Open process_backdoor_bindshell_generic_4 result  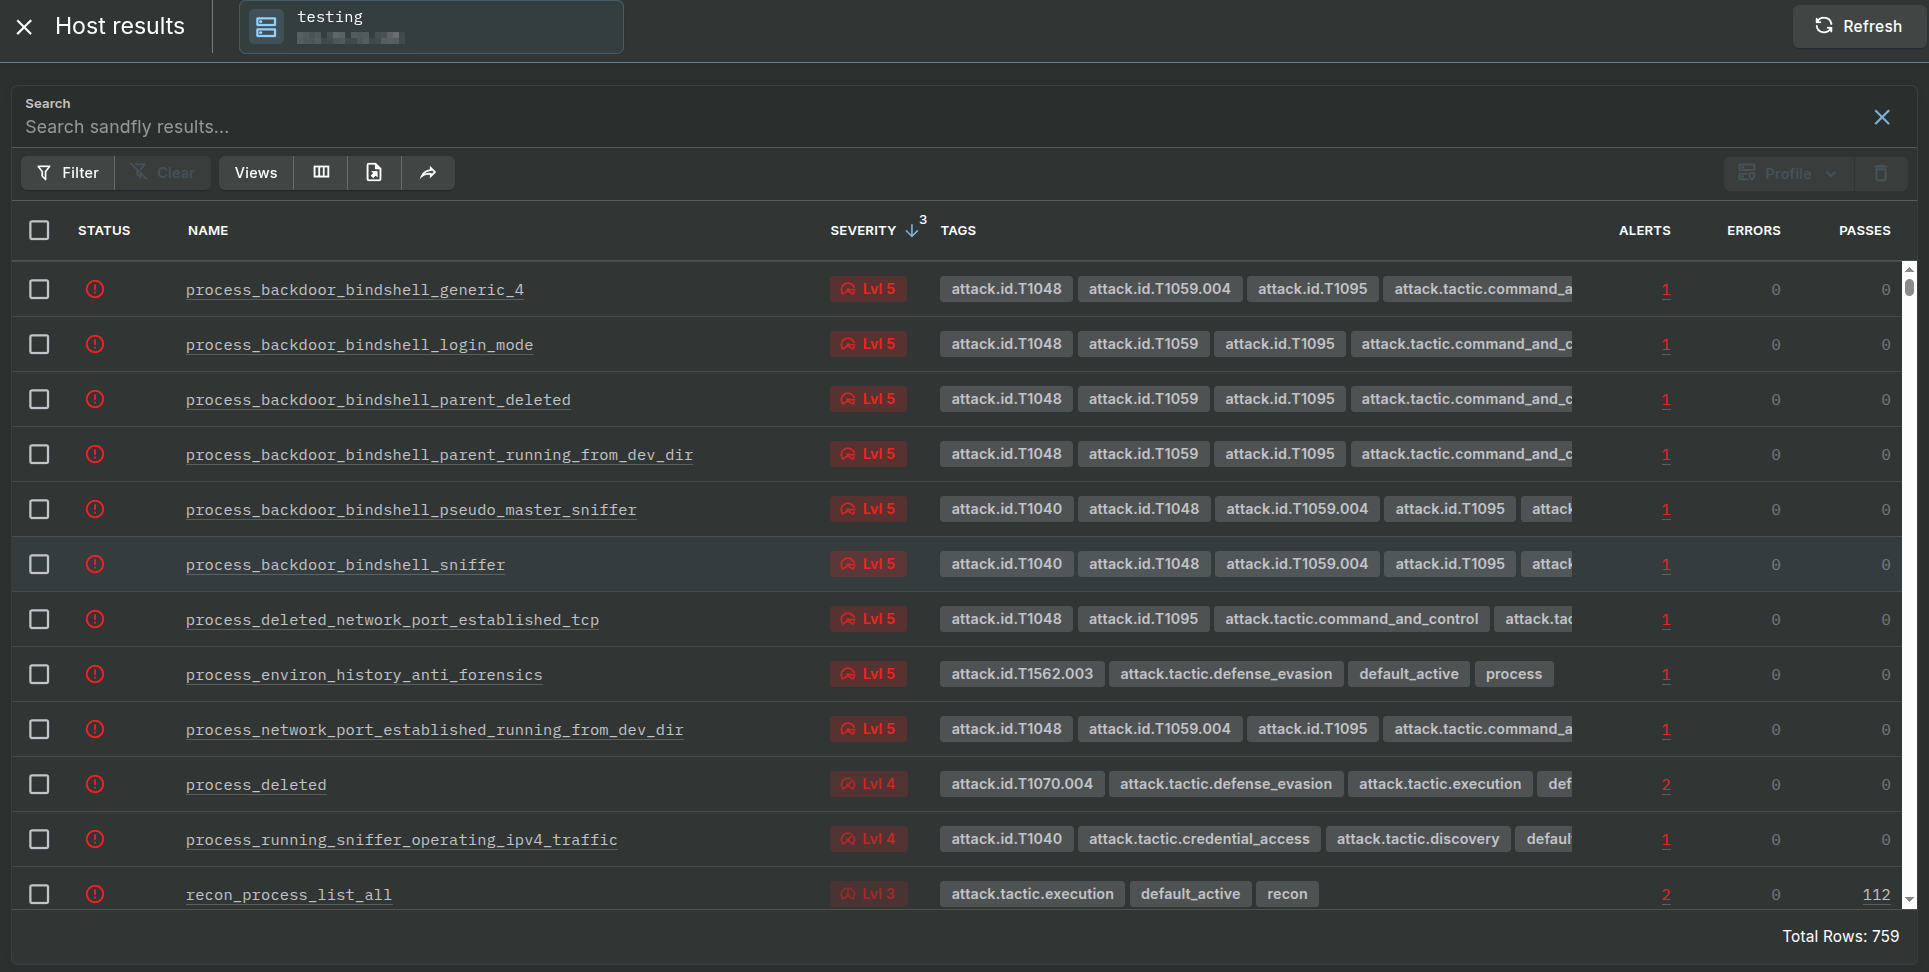(x=354, y=290)
